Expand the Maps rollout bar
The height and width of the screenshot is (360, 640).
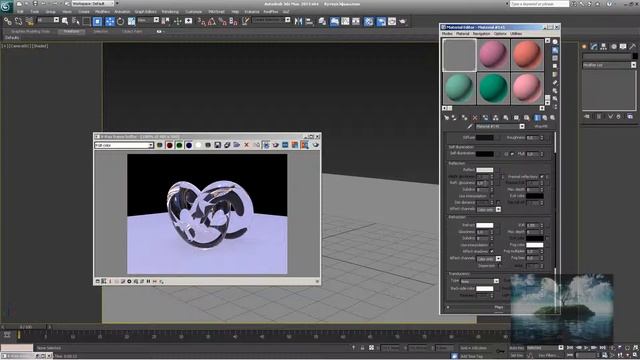point(499,307)
